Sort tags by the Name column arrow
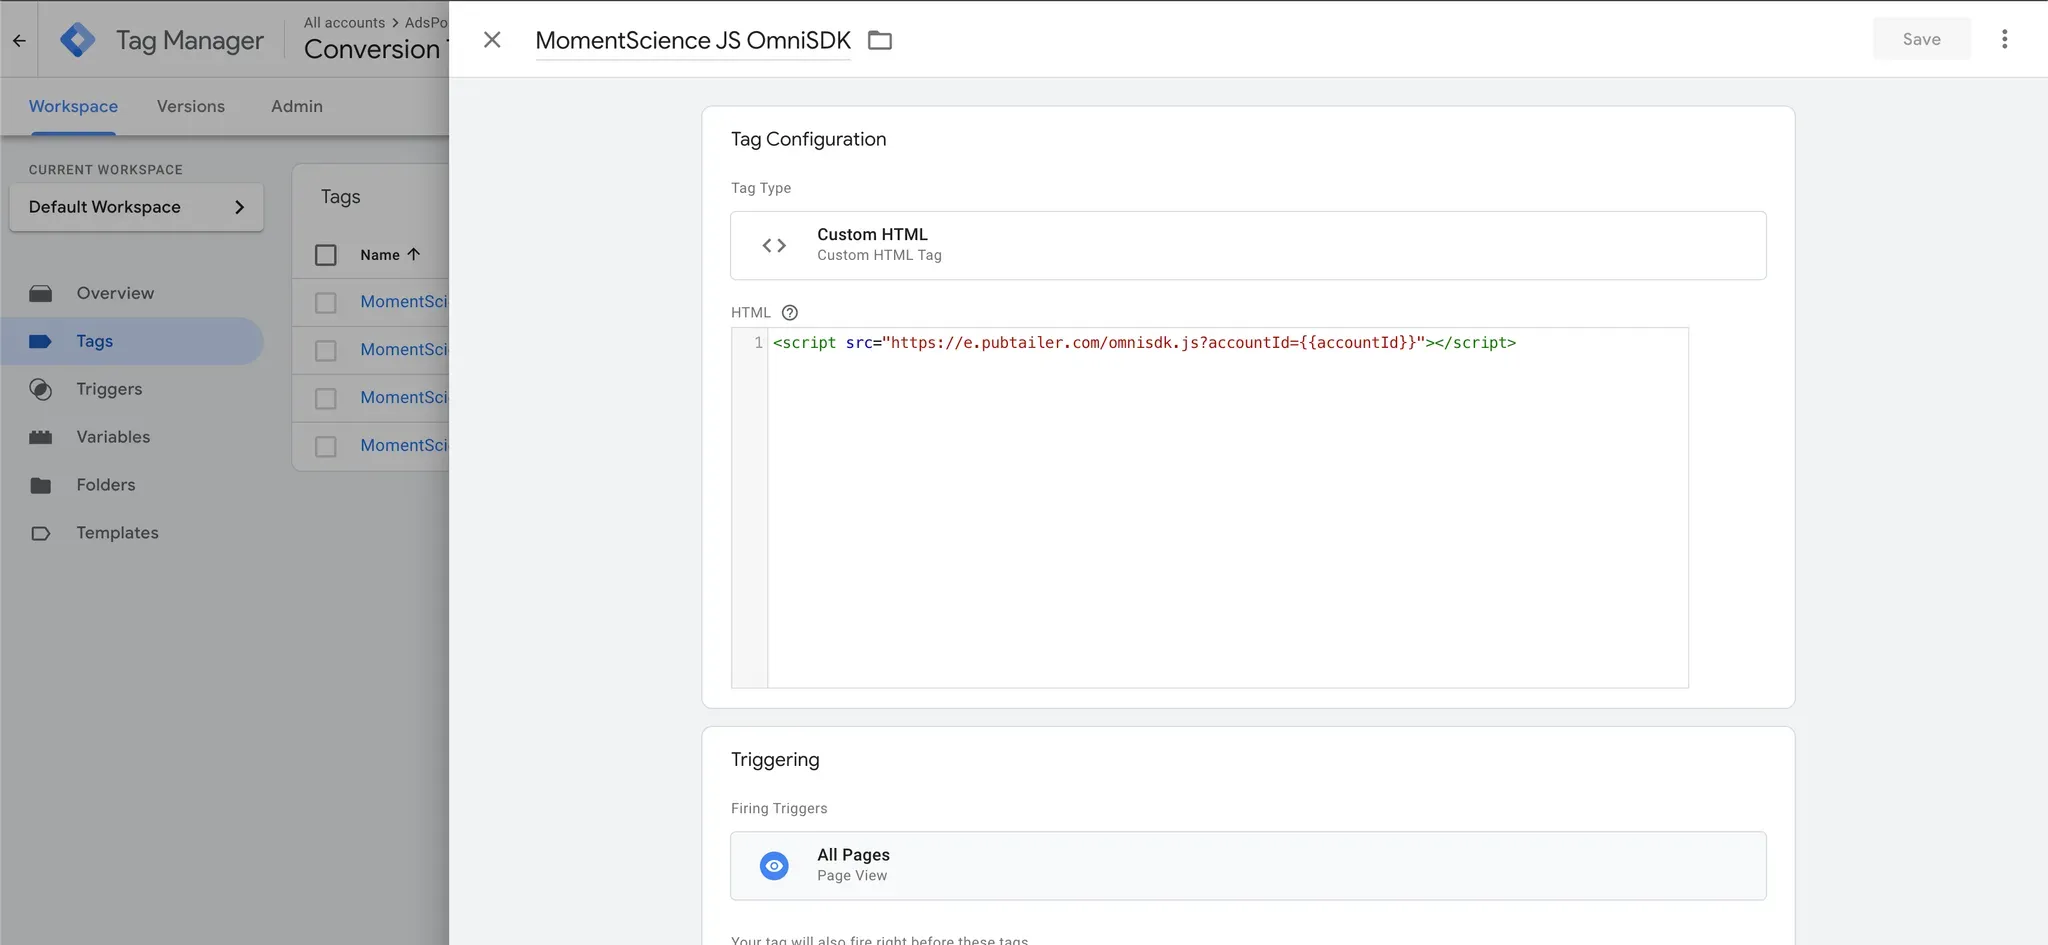2048x945 pixels. (413, 254)
